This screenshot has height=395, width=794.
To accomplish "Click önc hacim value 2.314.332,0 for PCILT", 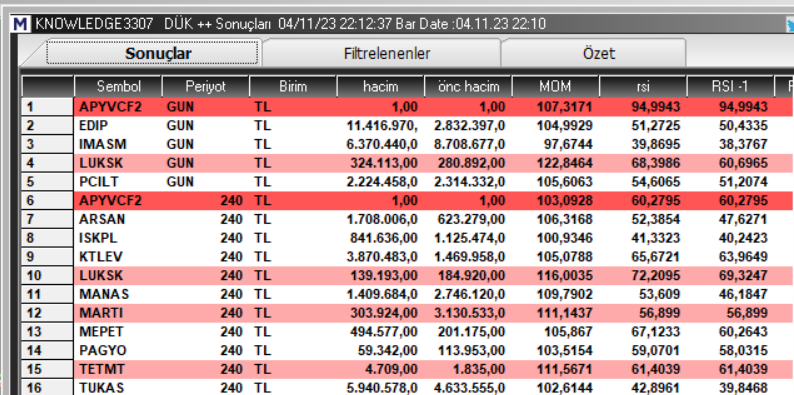I will 469,182.
